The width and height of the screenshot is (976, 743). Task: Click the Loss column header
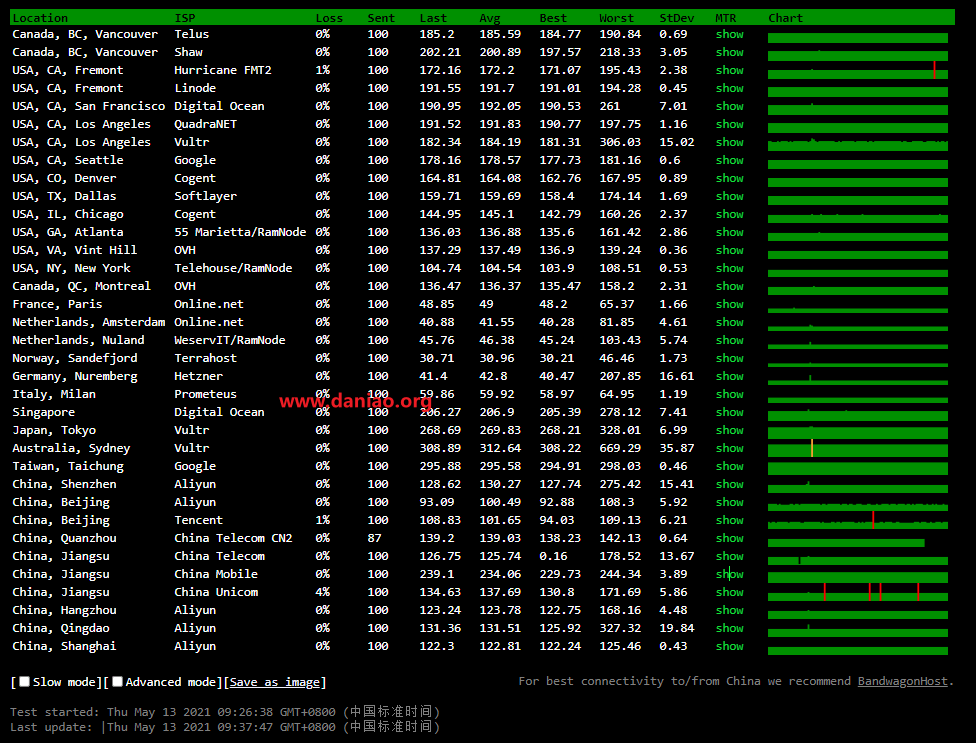pyautogui.click(x=329, y=18)
